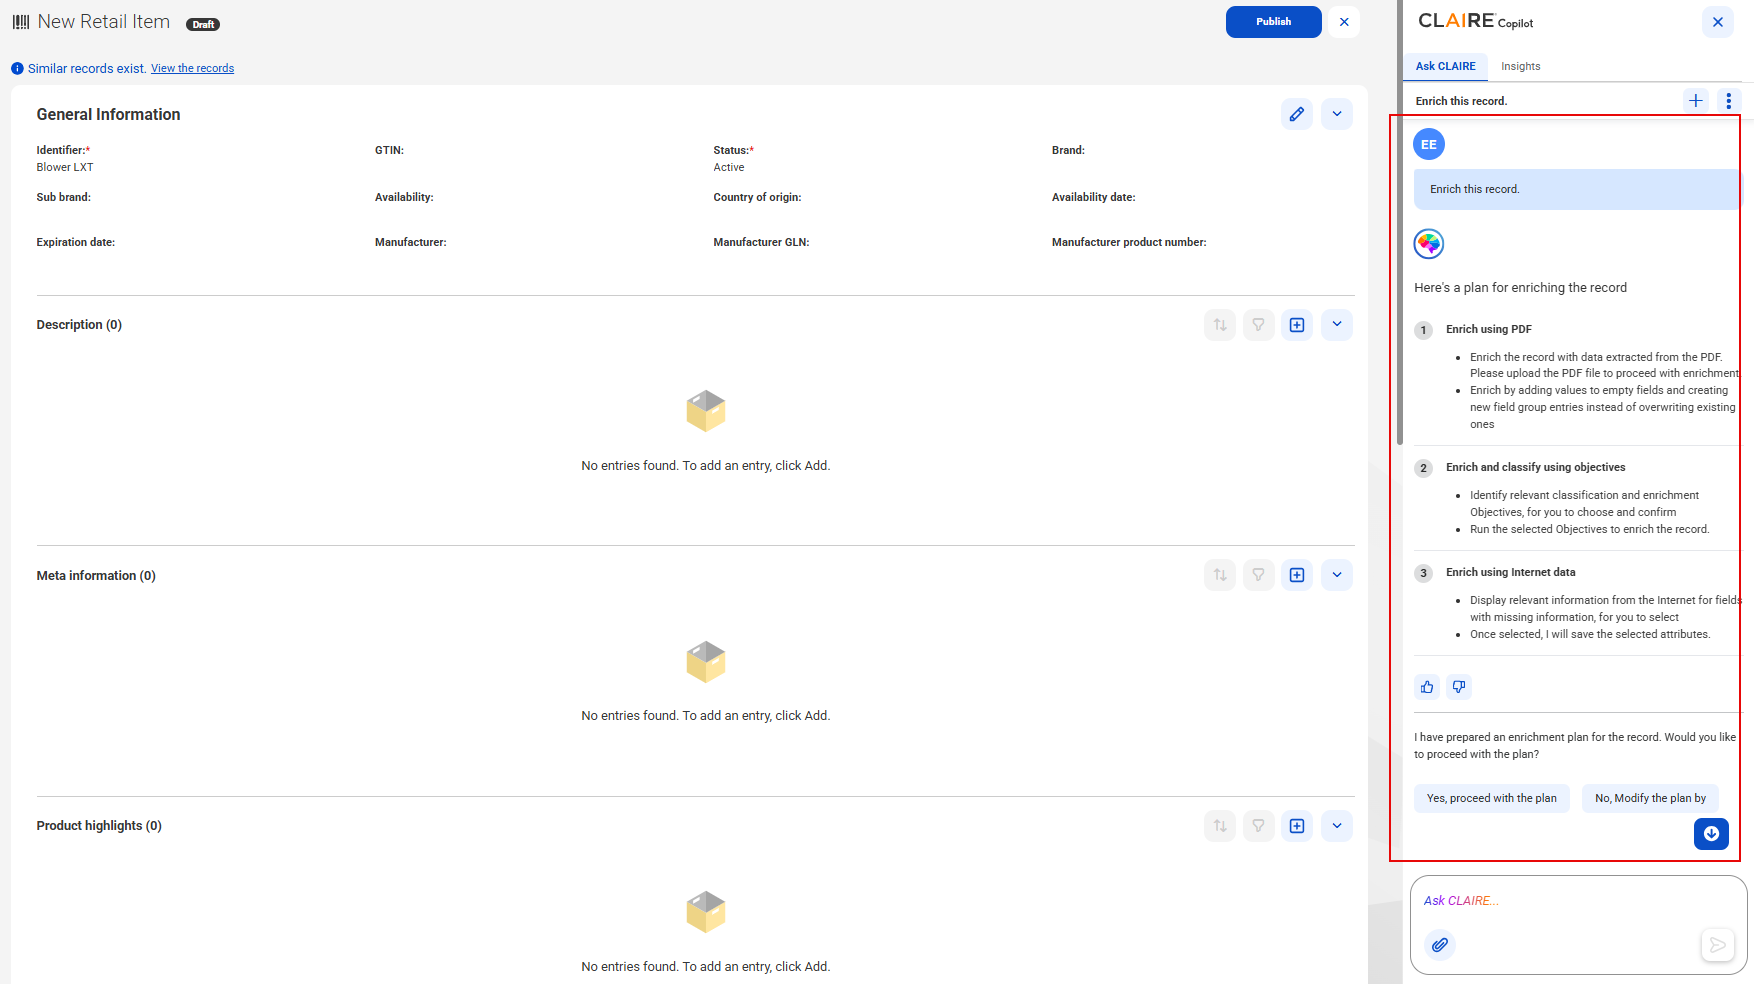Click the Manufacturer GLN field label
1754x984 pixels.
point(761,242)
